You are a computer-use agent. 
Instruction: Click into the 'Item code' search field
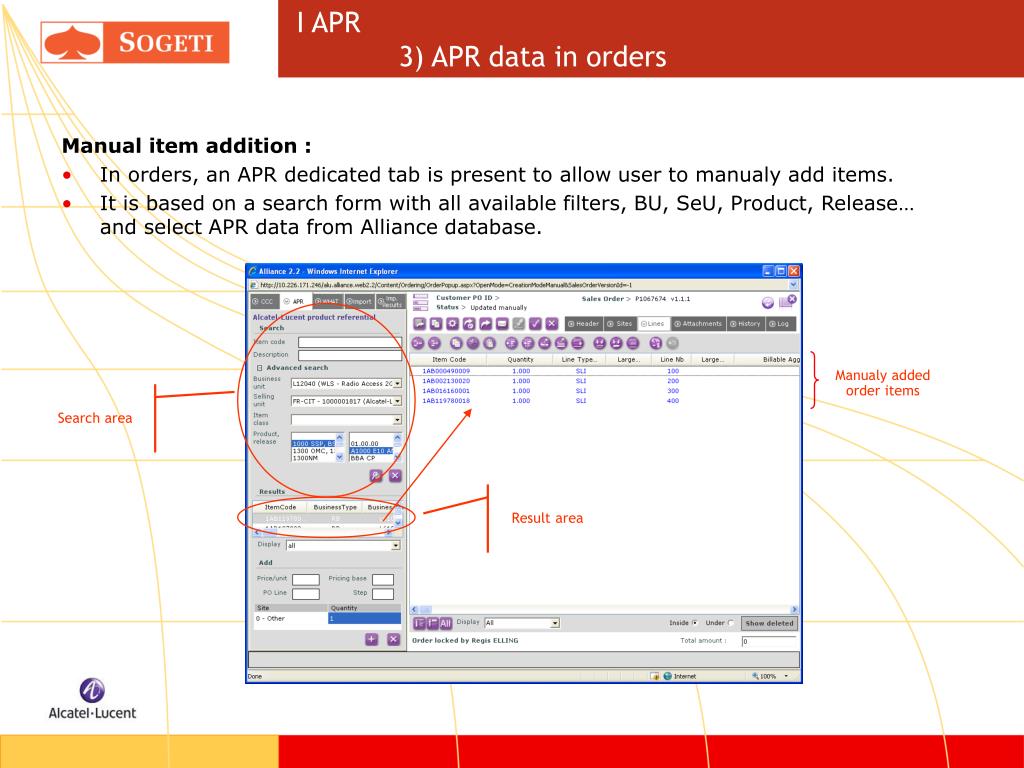[x=350, y=342]
